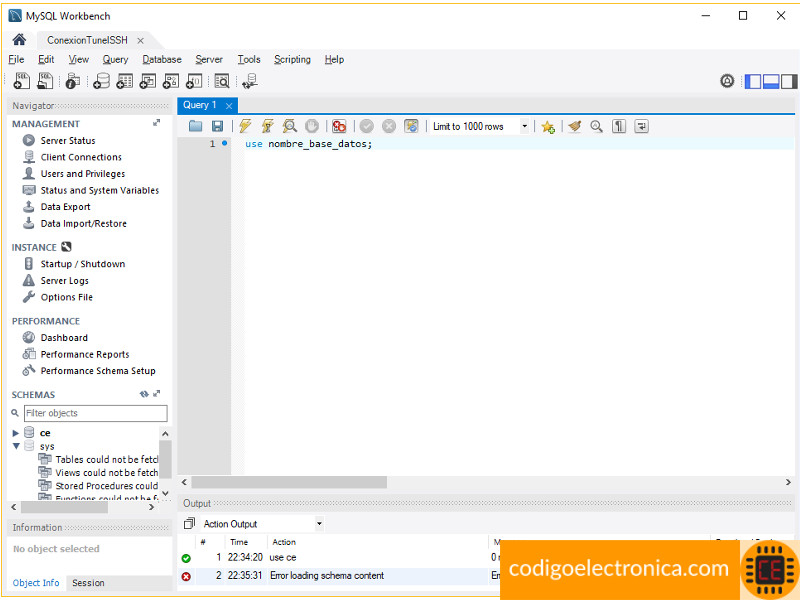This screenshot has width=800, height=600.
Task: Create new view toolbar icon
Action: [148, 81]
